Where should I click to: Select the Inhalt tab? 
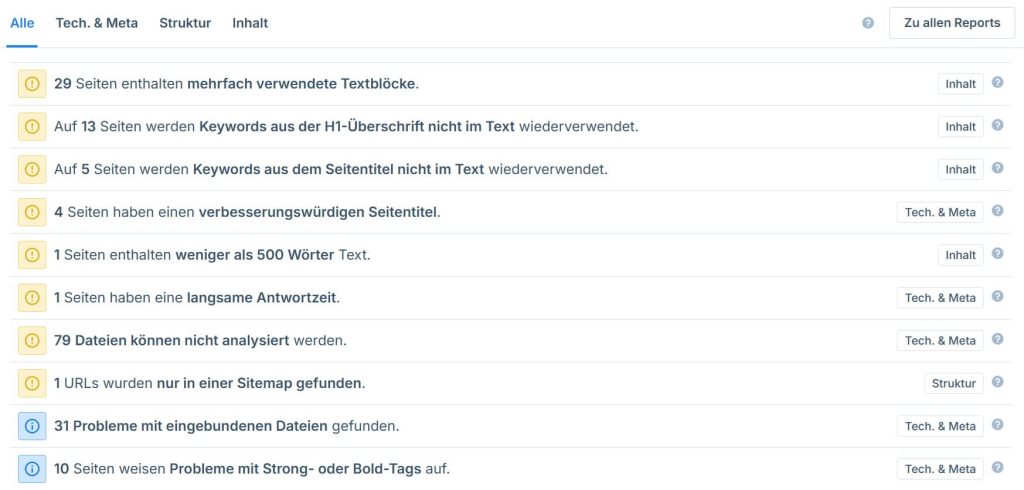coord(250,23)
